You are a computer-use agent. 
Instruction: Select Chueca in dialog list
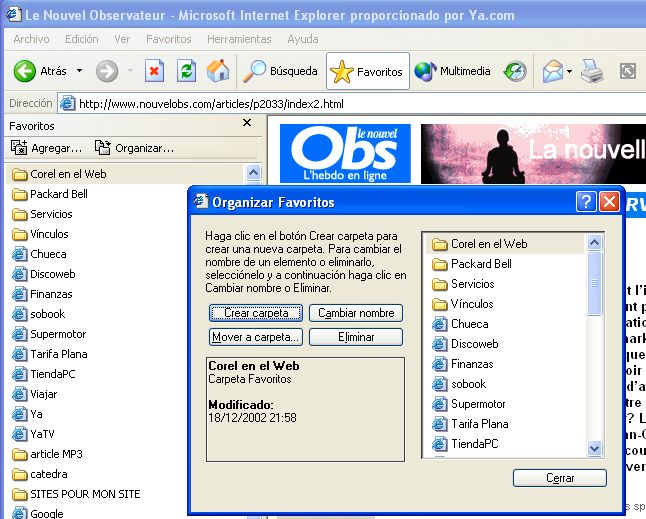(x=460, y=324)
